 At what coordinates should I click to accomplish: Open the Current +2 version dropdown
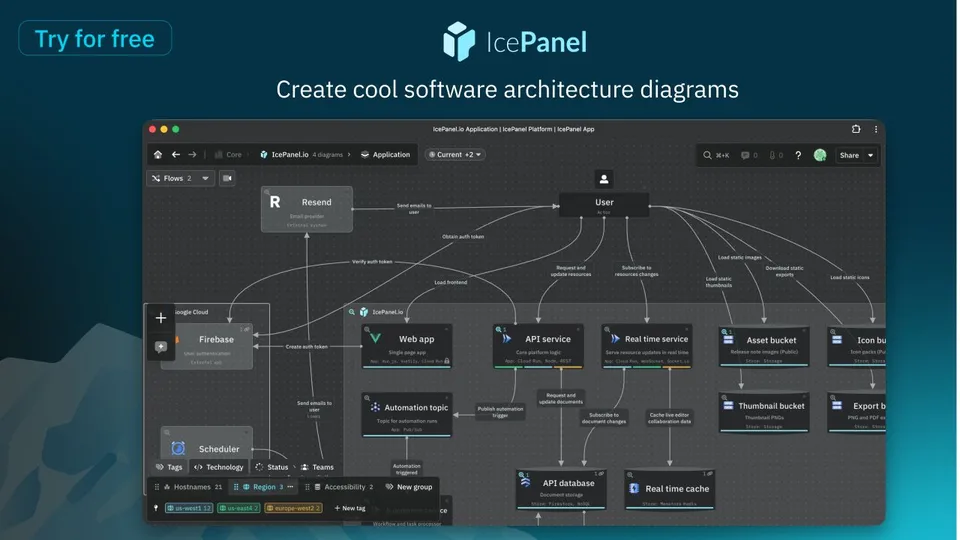[x=455, y=155]
